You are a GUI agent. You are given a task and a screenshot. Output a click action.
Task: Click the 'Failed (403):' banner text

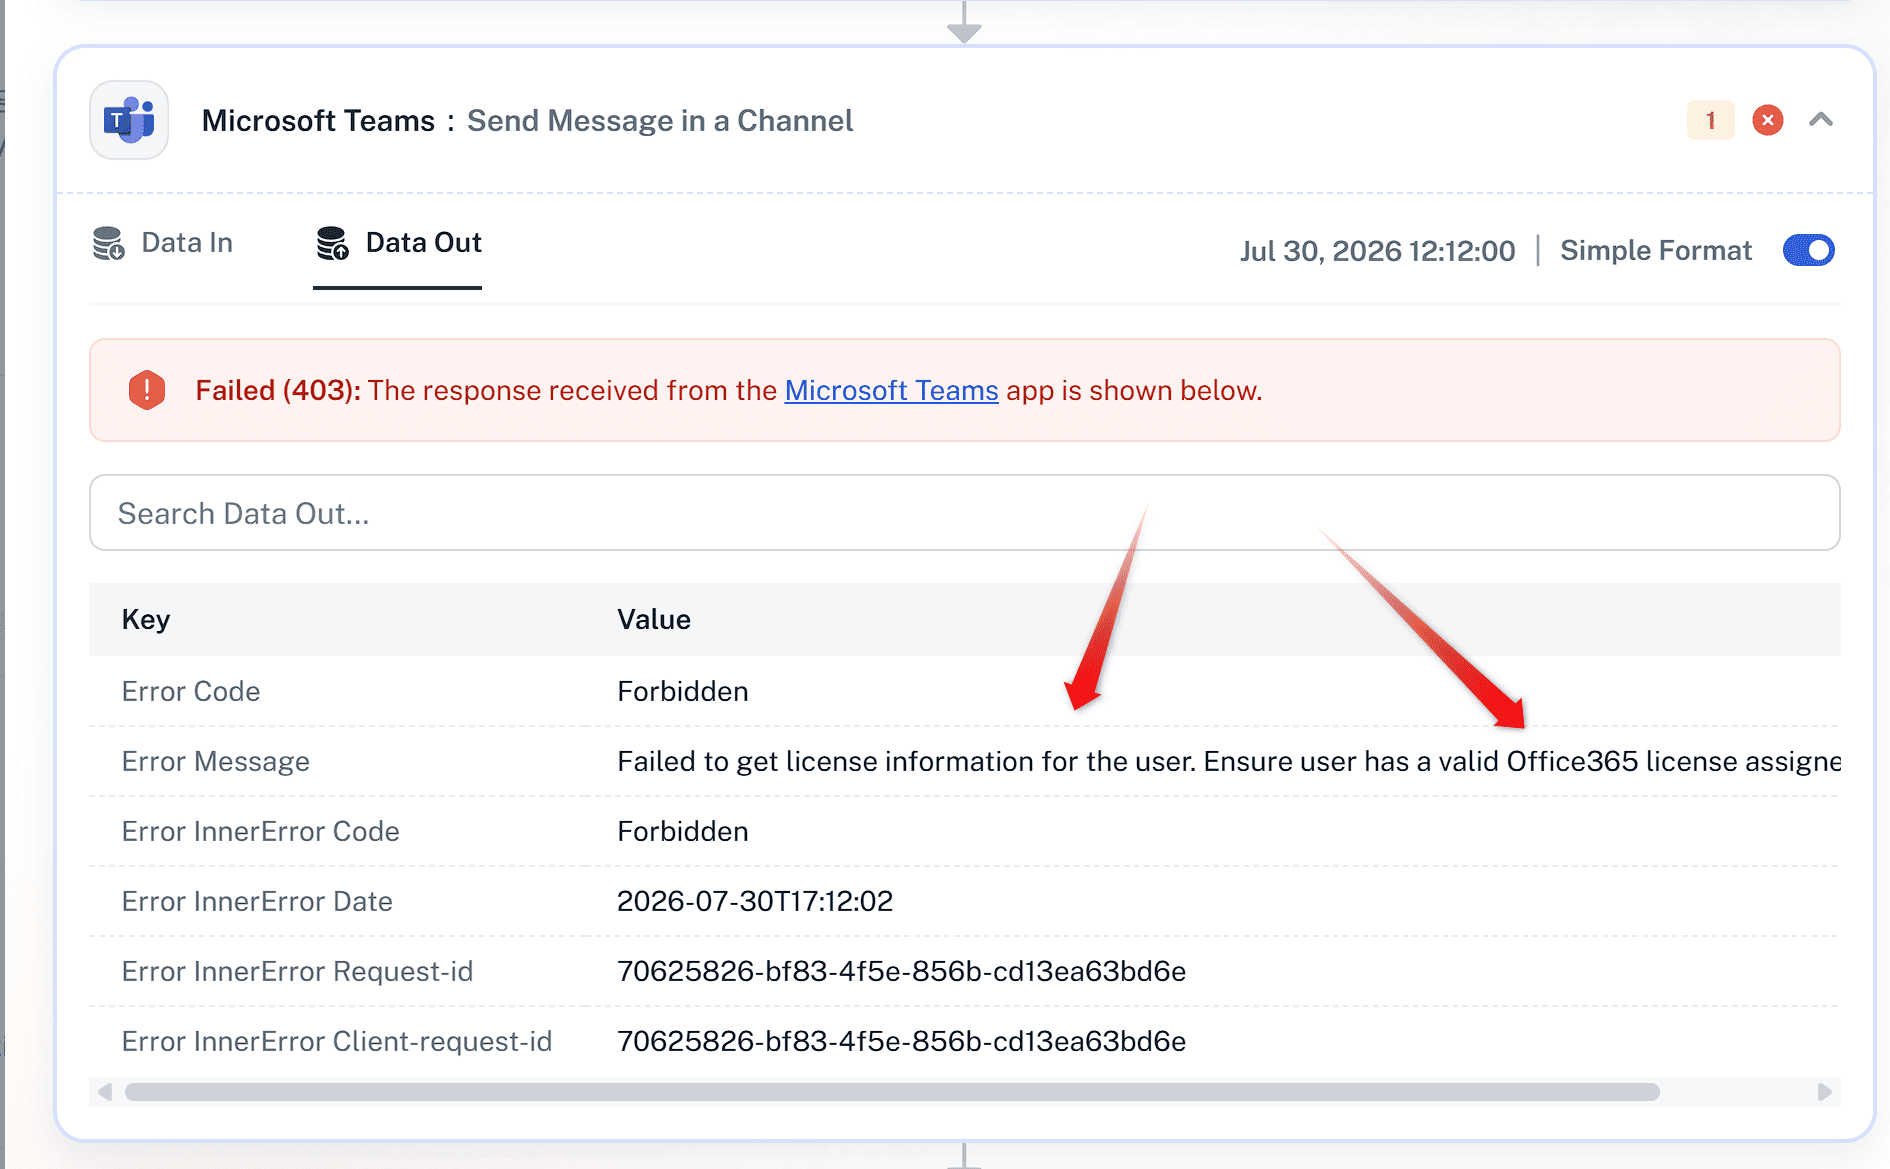click(278, 390)
